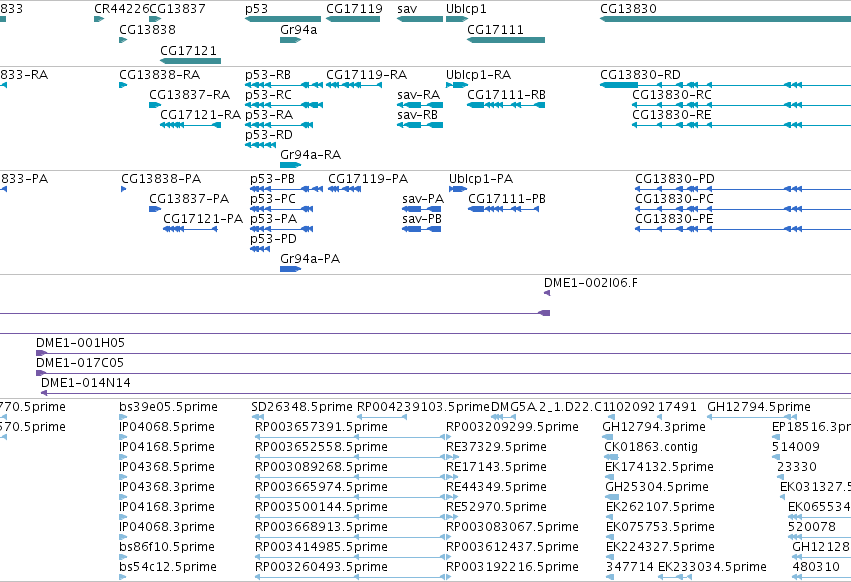Open the RE44349.5prime EST label
Screen dimensions: 851x582
(496, 487)
